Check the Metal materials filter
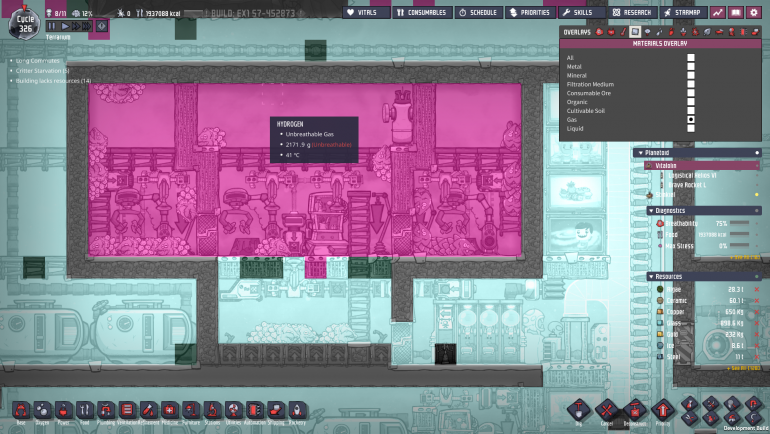Viewport: 770px width, 434px height. (x=691, y=66)
